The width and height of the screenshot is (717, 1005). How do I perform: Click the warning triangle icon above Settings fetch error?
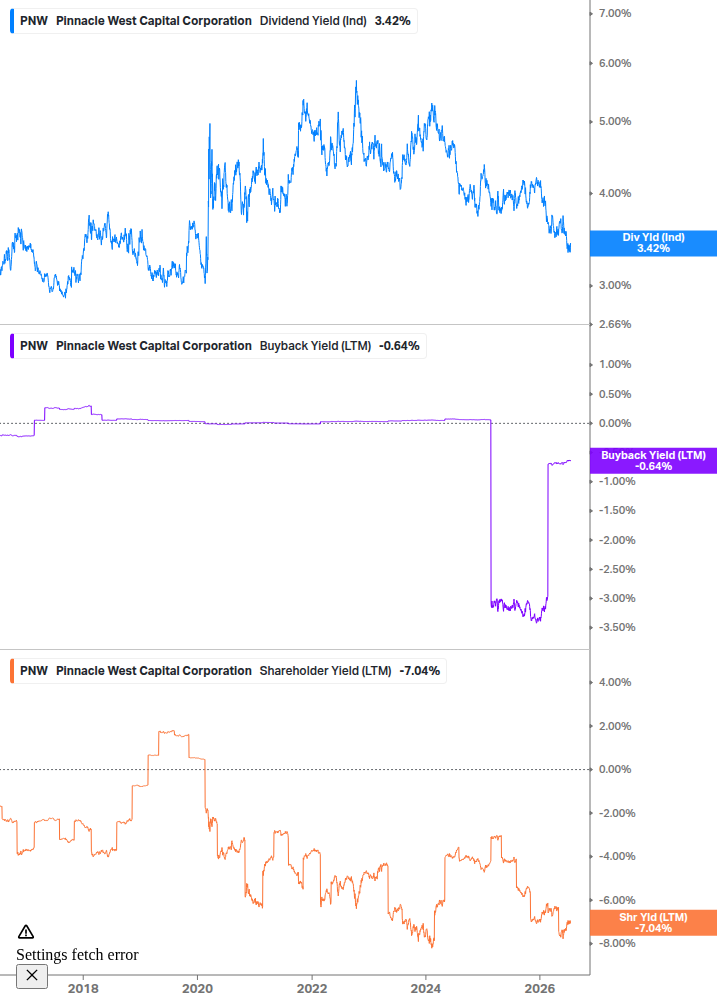(x=26, y=932)
